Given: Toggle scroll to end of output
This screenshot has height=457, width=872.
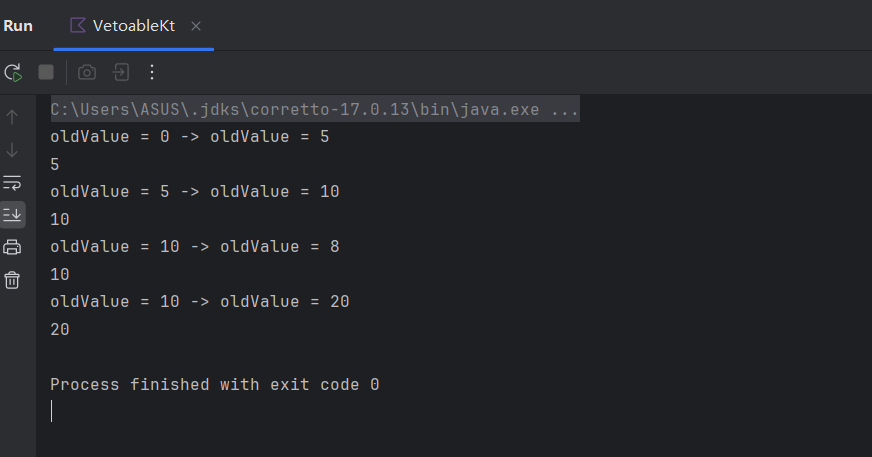Looking at the screenshot, I should (12, 215).
